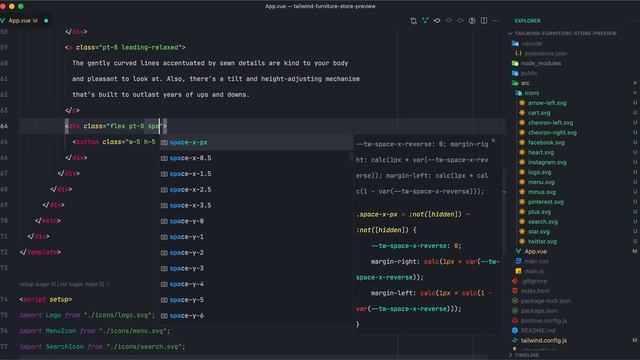Place cursor on the script setup line

pos(46,300)
